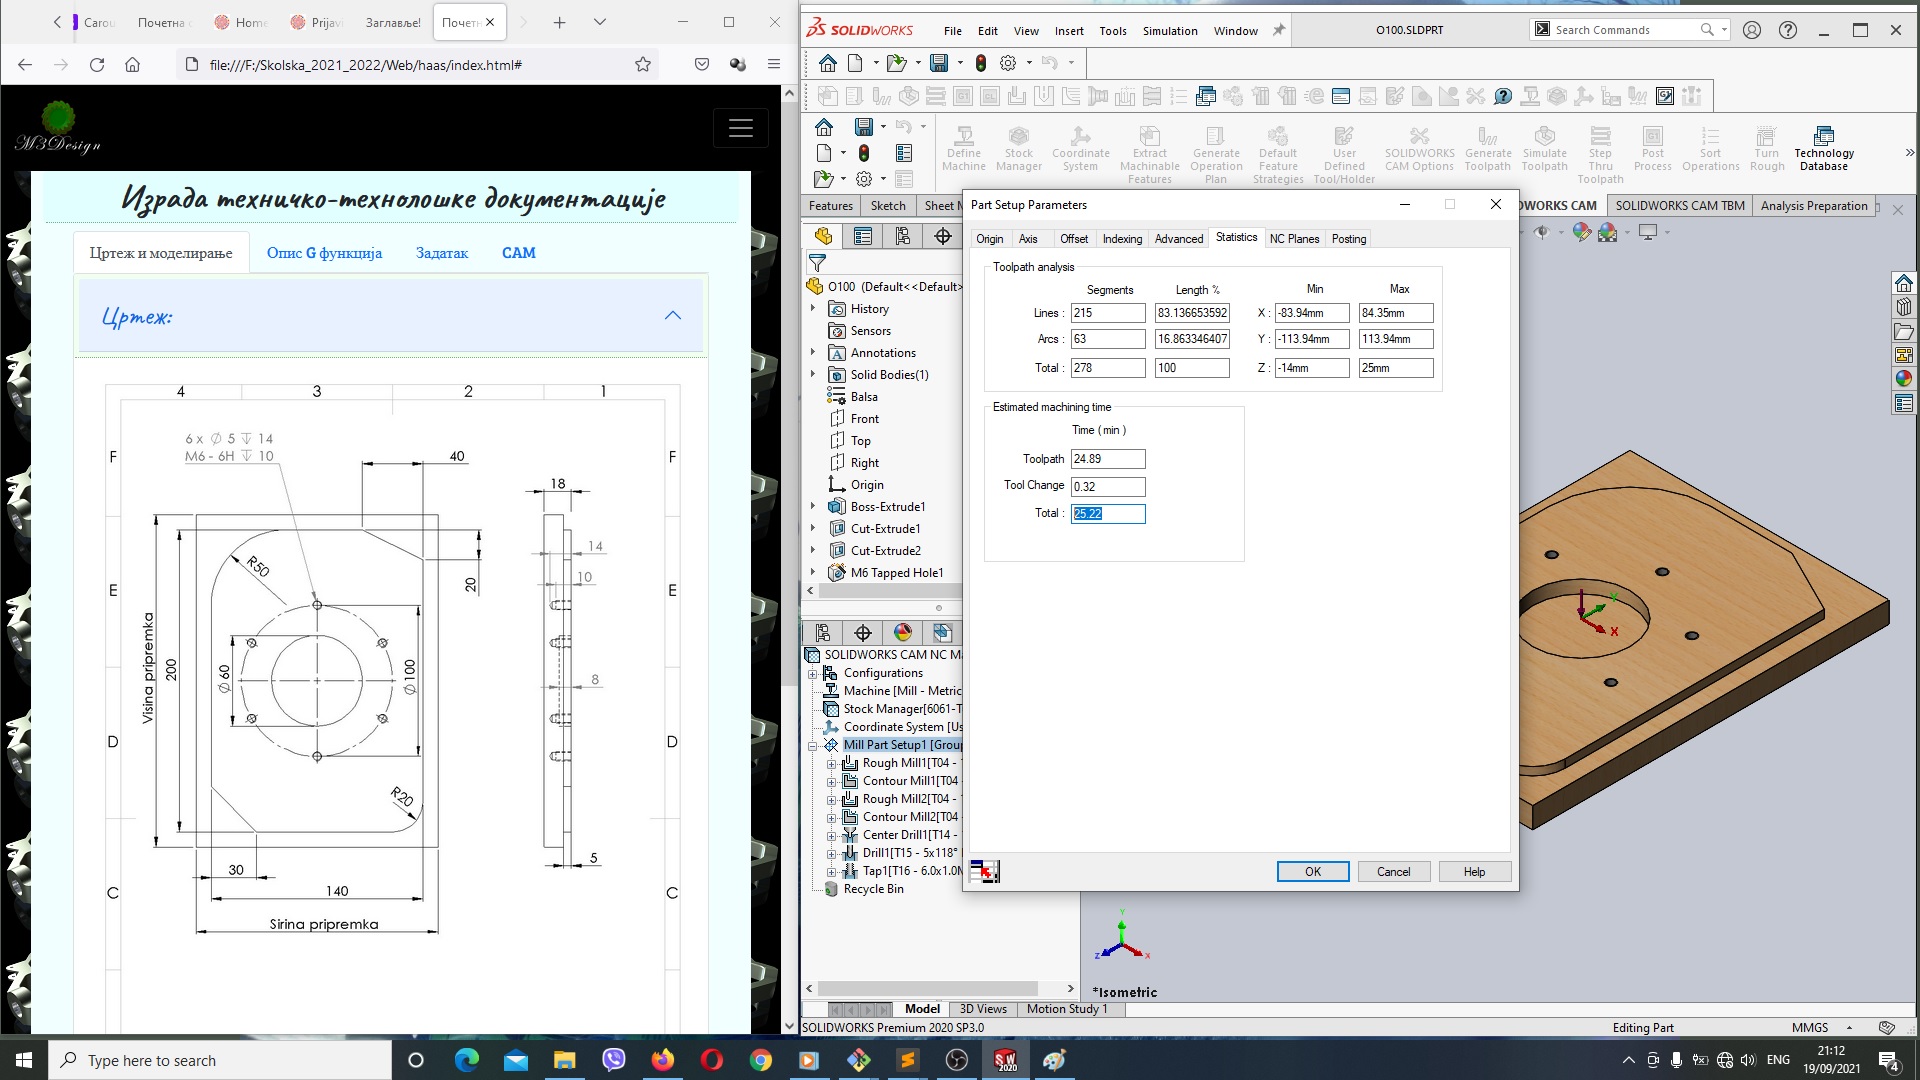Click the OK button to confirm
Screen dimensions: 1920x1080
coord(1312,870)
